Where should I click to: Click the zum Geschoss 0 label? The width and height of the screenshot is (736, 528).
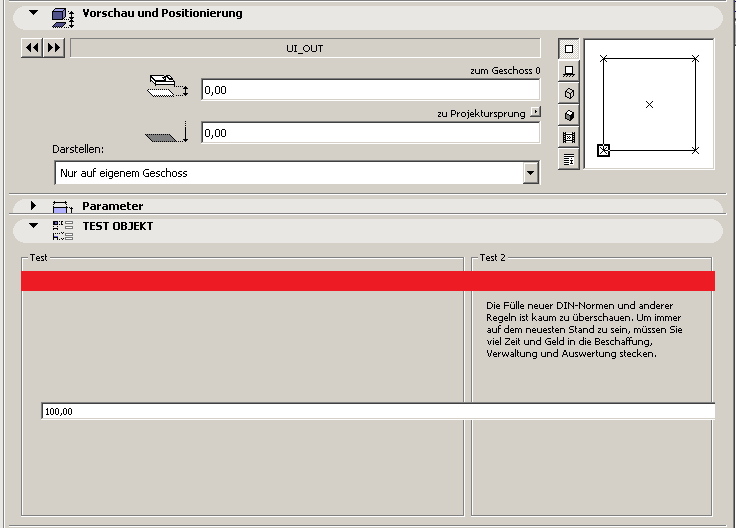(x=505, y=70)
